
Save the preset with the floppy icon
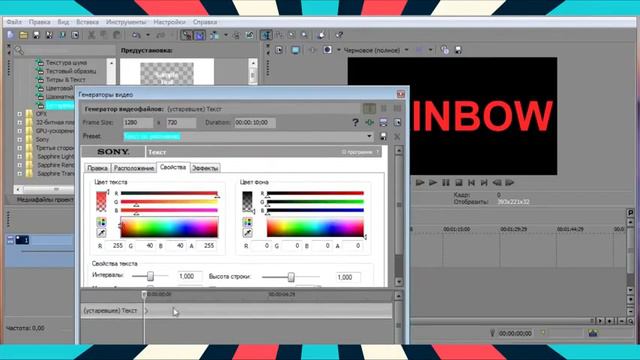coord(383,136)
